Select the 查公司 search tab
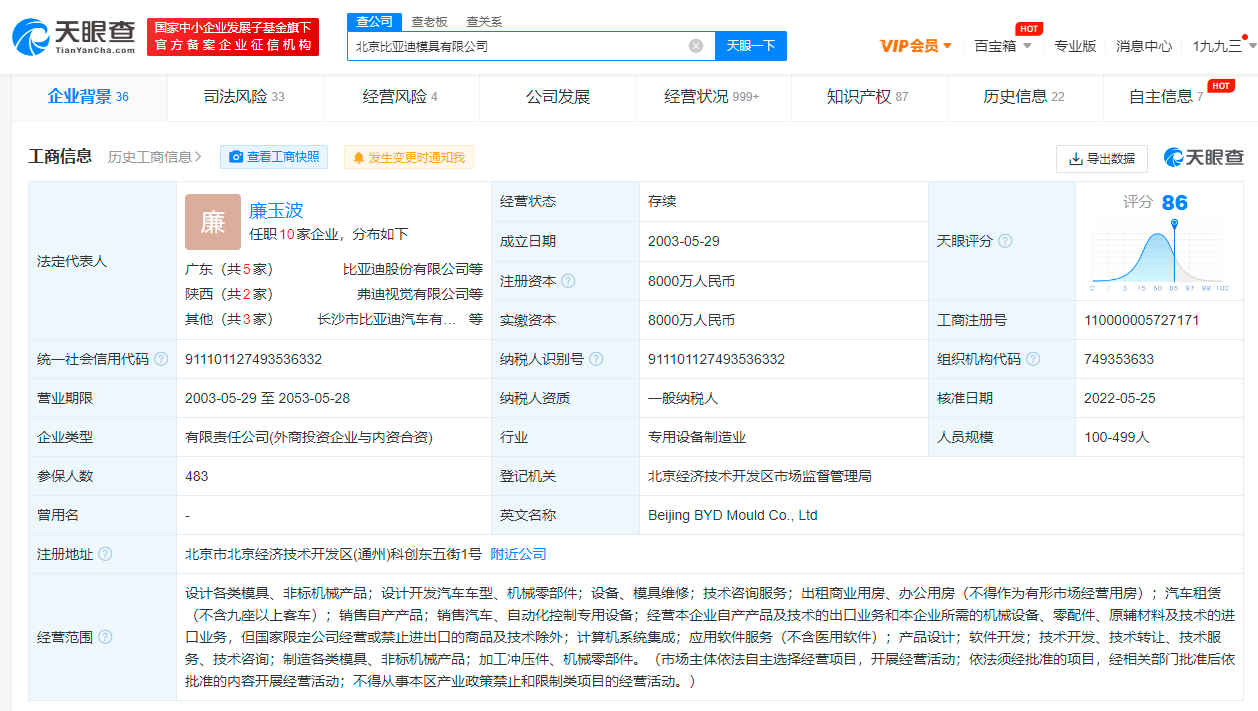1258x711 pixels. (375, 21)
